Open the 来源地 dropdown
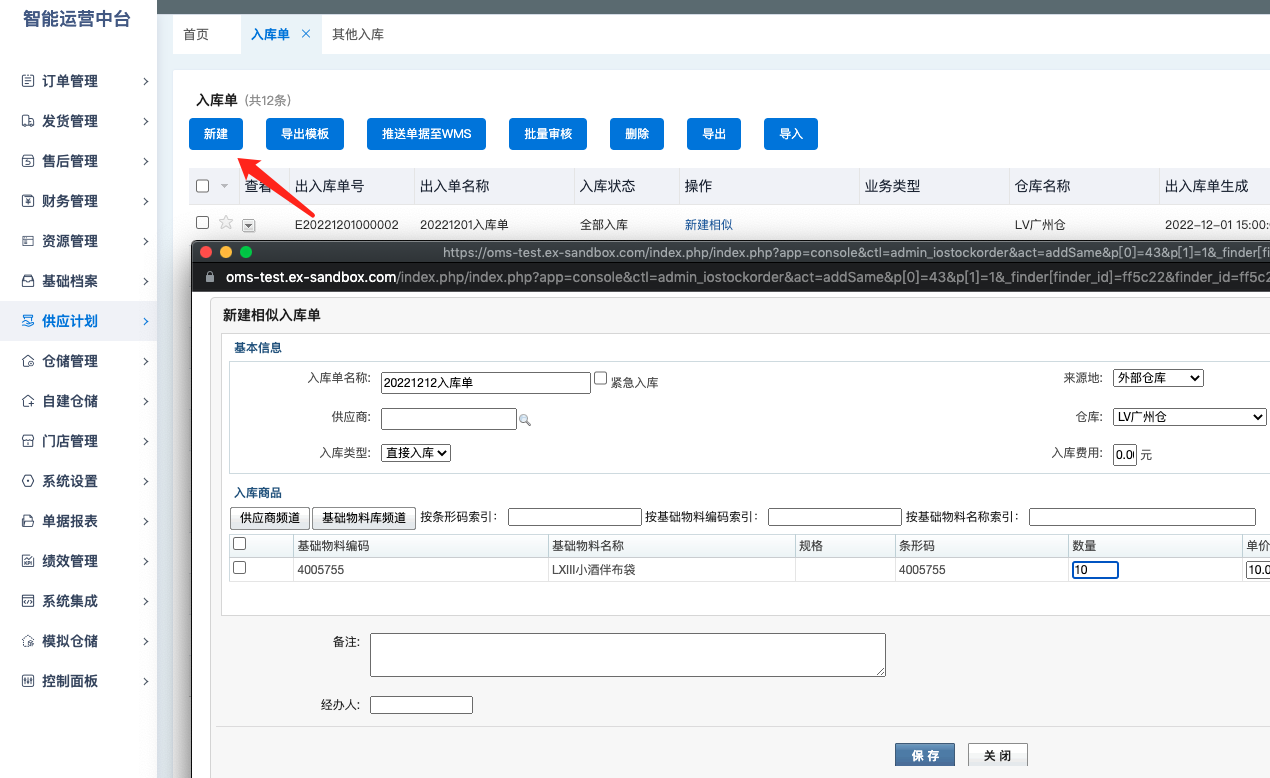This screenshot has width=1270, height=778. (x=1160, y=378)
